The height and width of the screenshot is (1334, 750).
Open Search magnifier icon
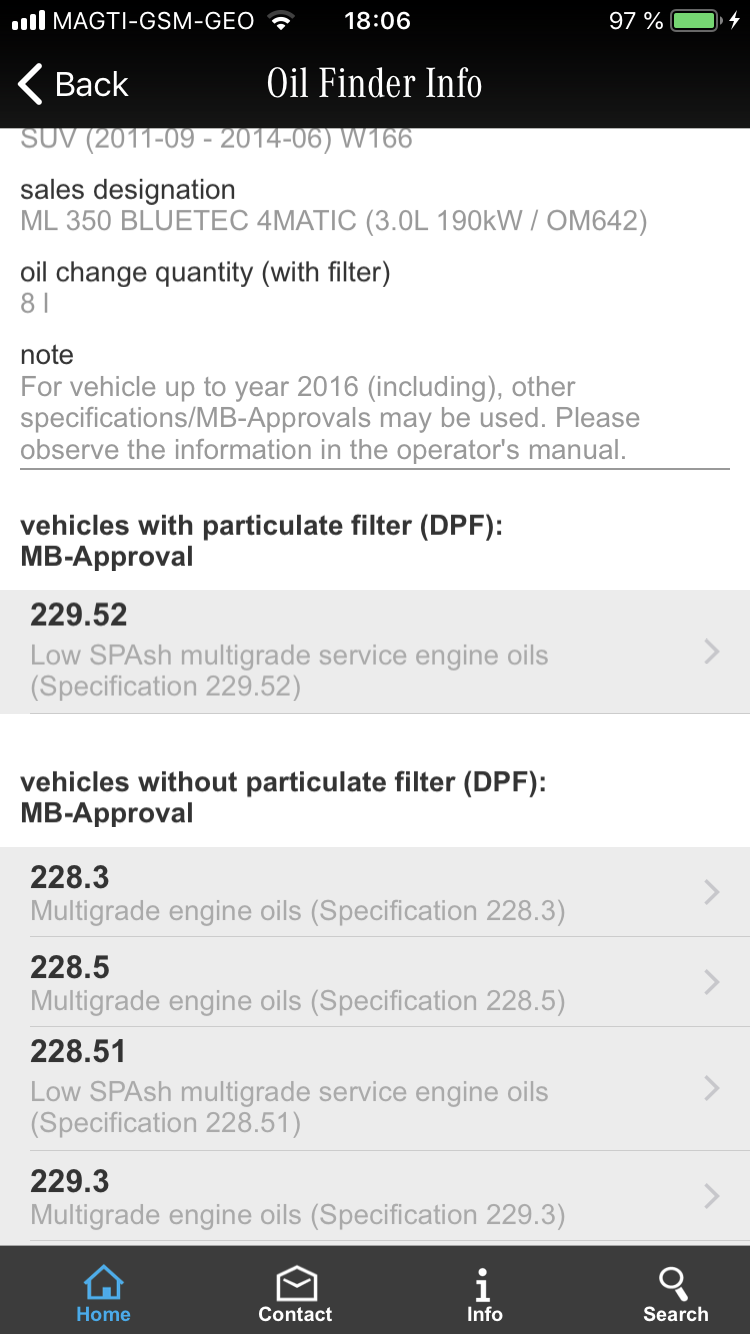tap(674, 1282)
